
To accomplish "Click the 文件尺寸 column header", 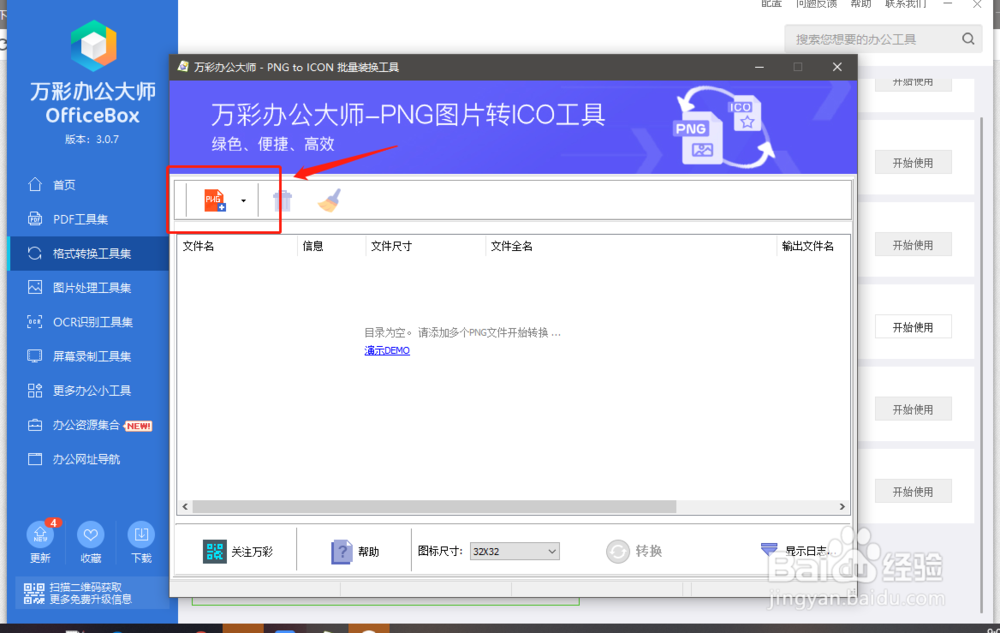I will coord(392,246).
